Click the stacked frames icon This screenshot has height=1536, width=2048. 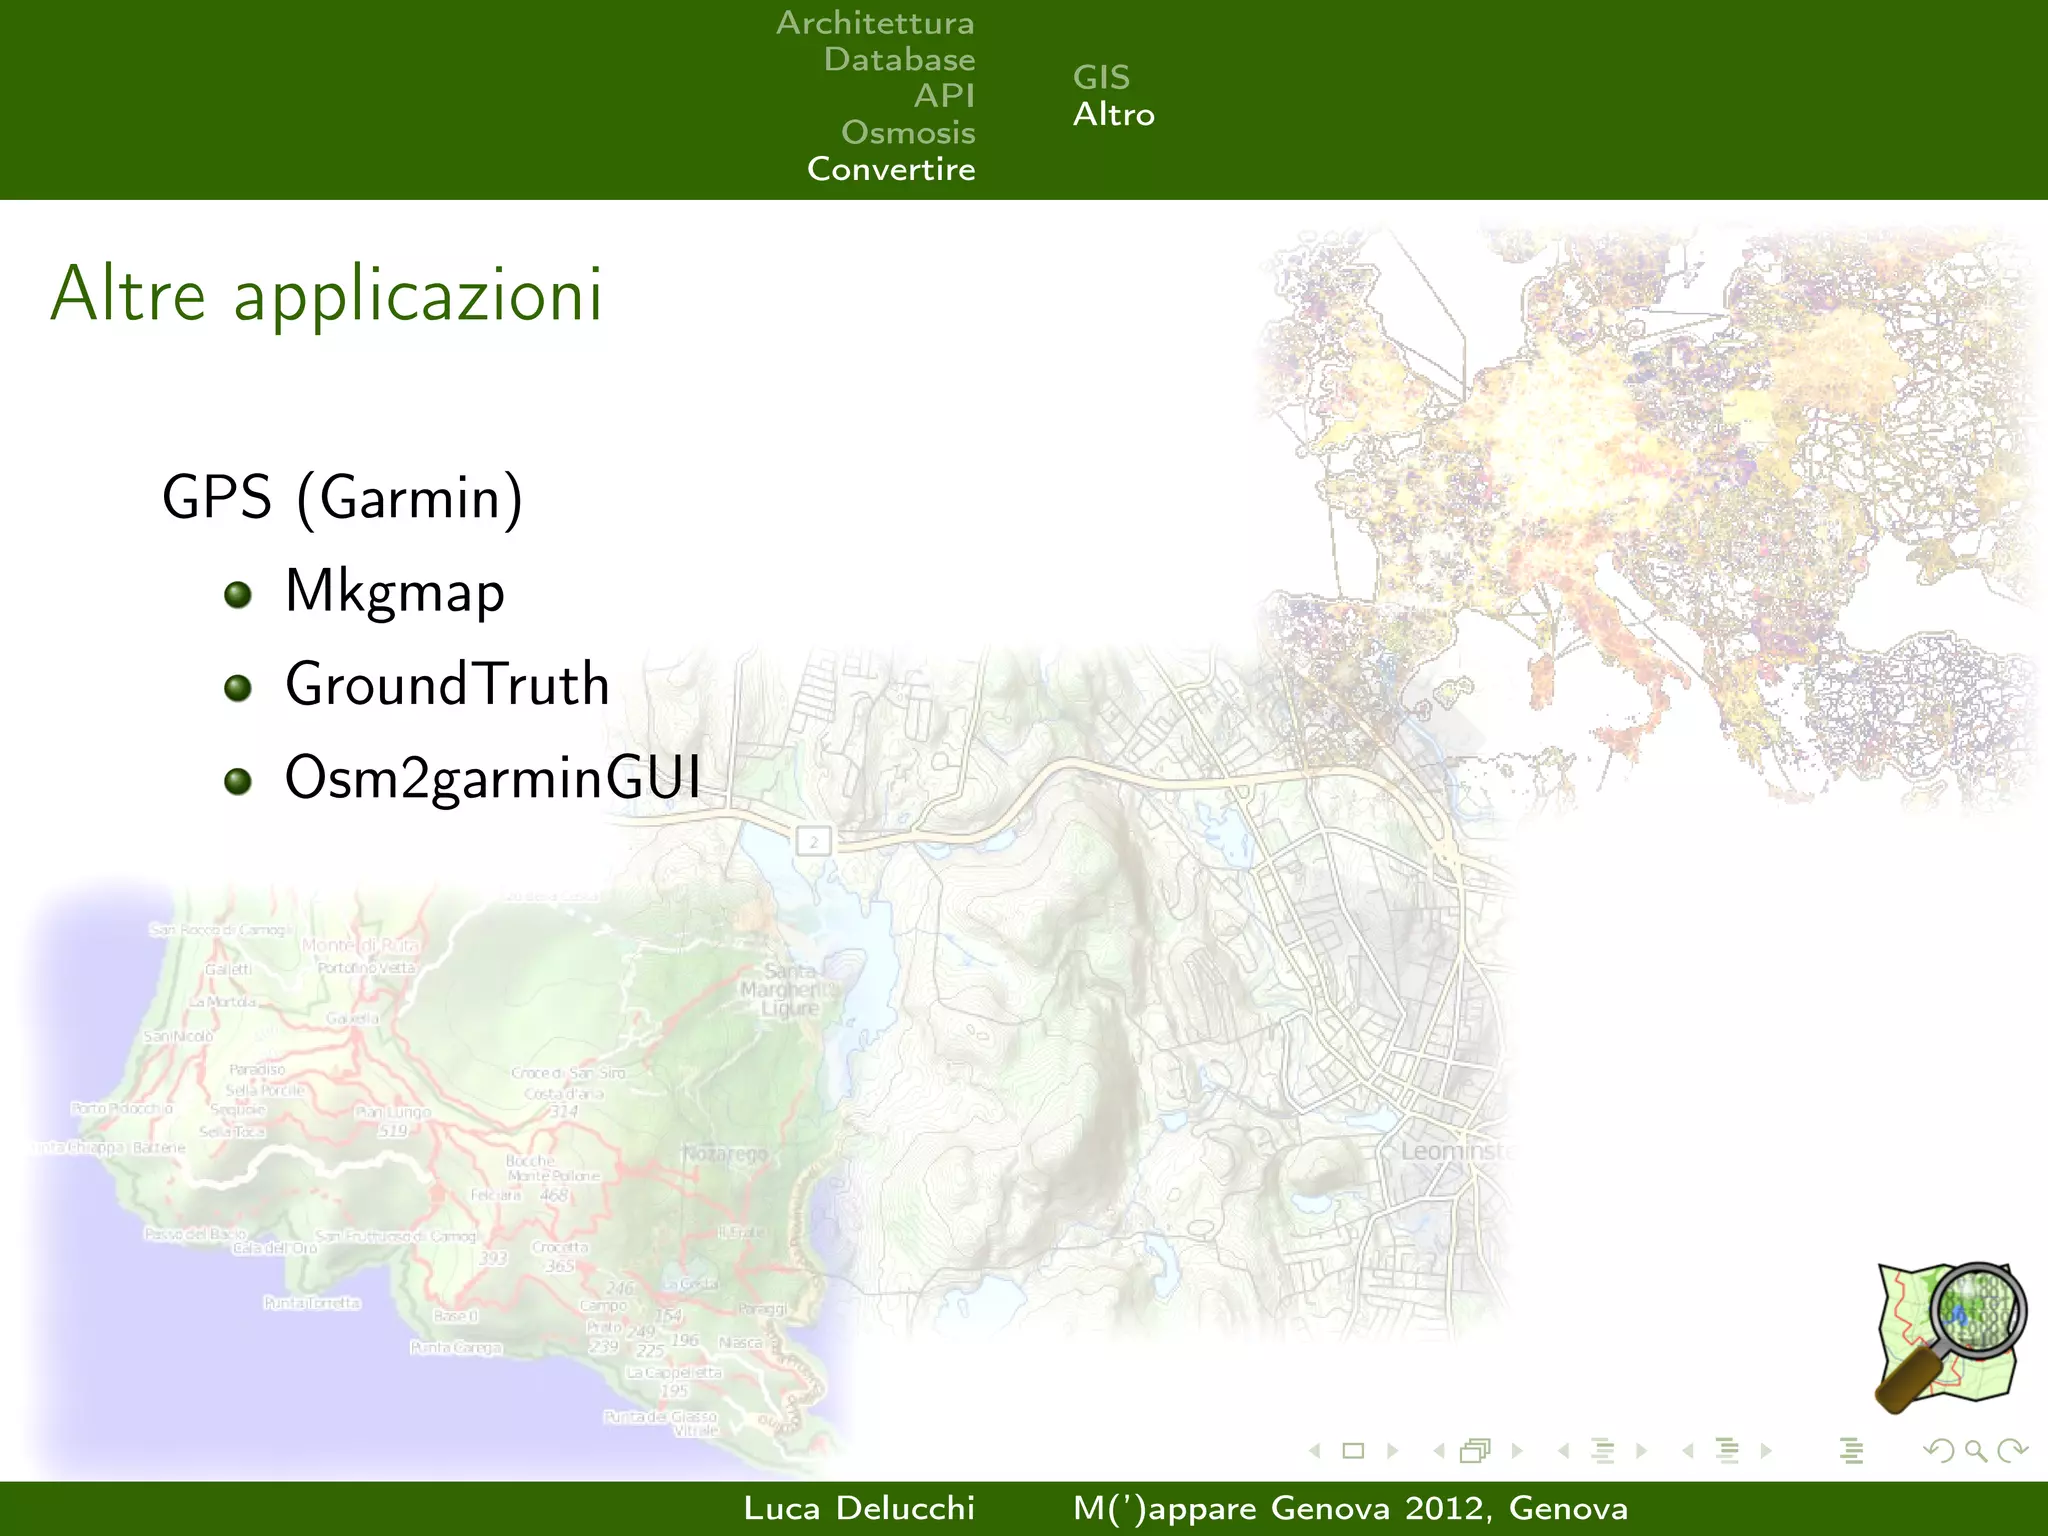(1476, 1451)
